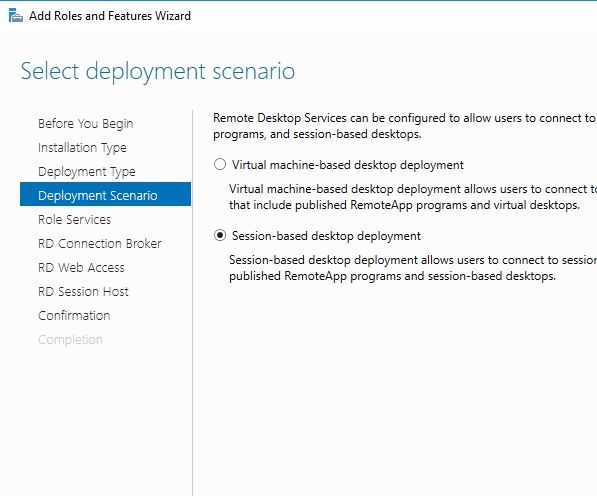Go to the RD Connection Broker step
This screenshot has width=597, height=496.
pyautogui.click(x=100, y=244)
